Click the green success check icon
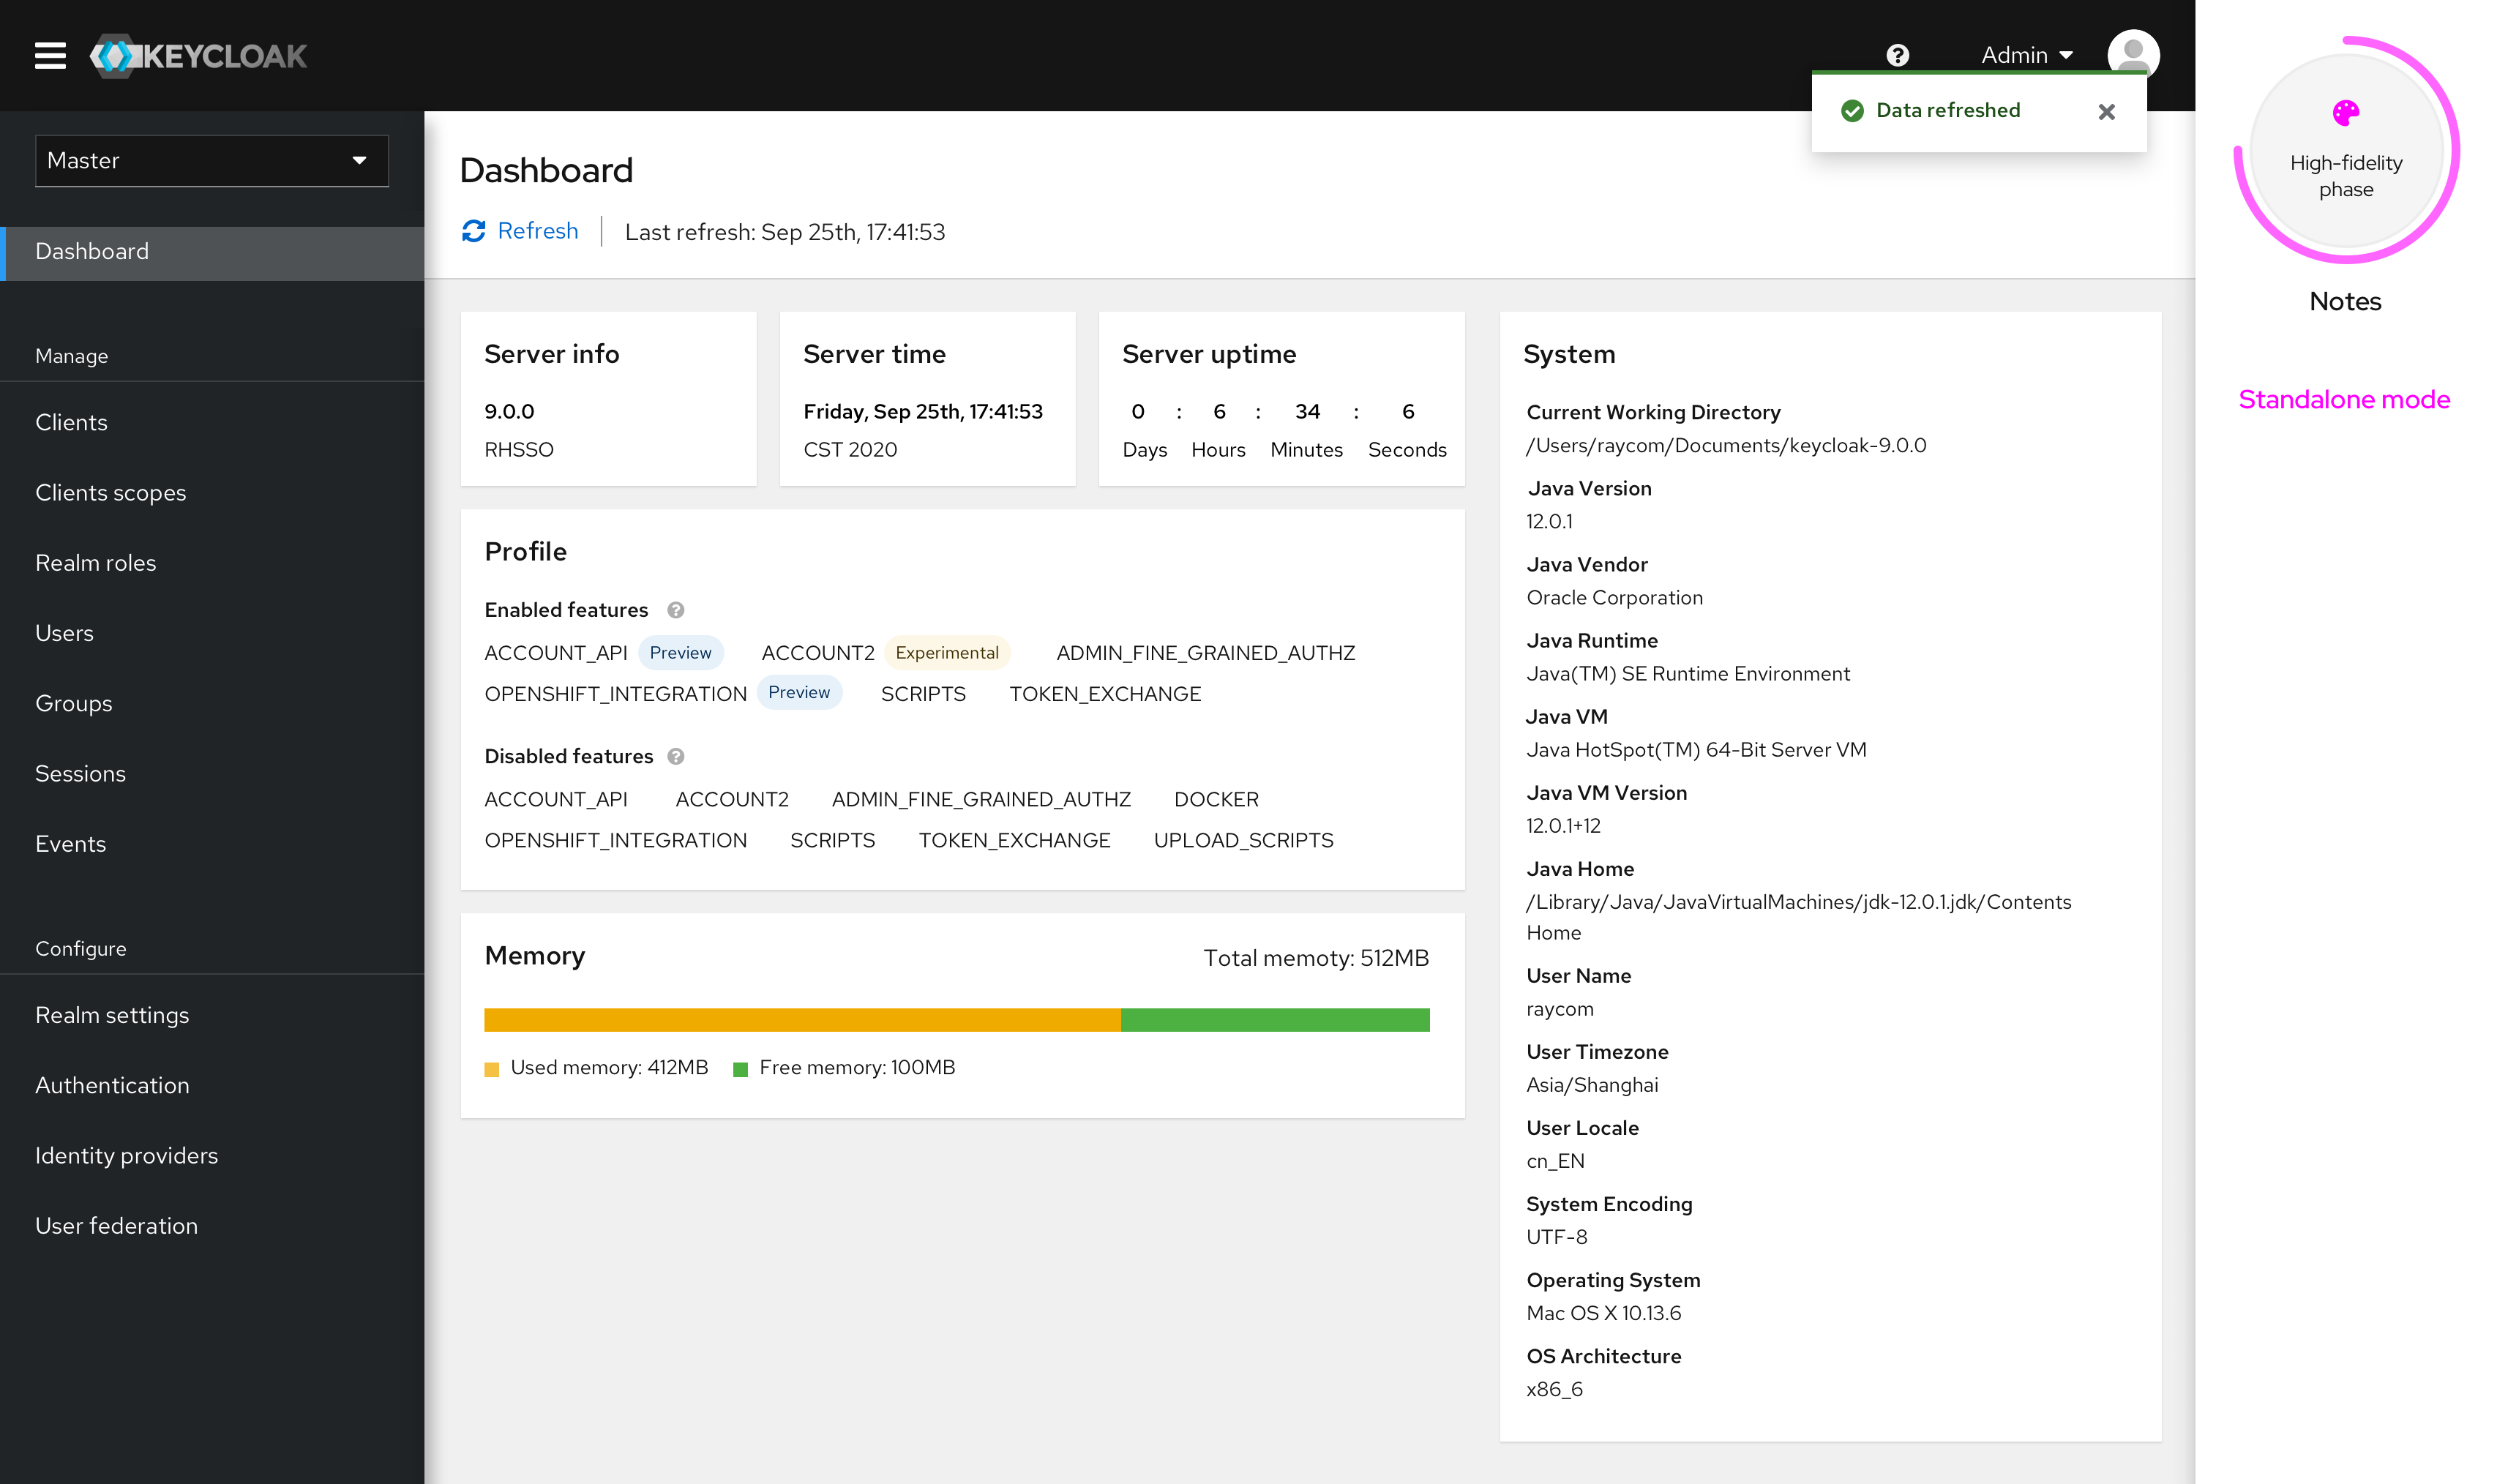 (x=1852, y=111)
